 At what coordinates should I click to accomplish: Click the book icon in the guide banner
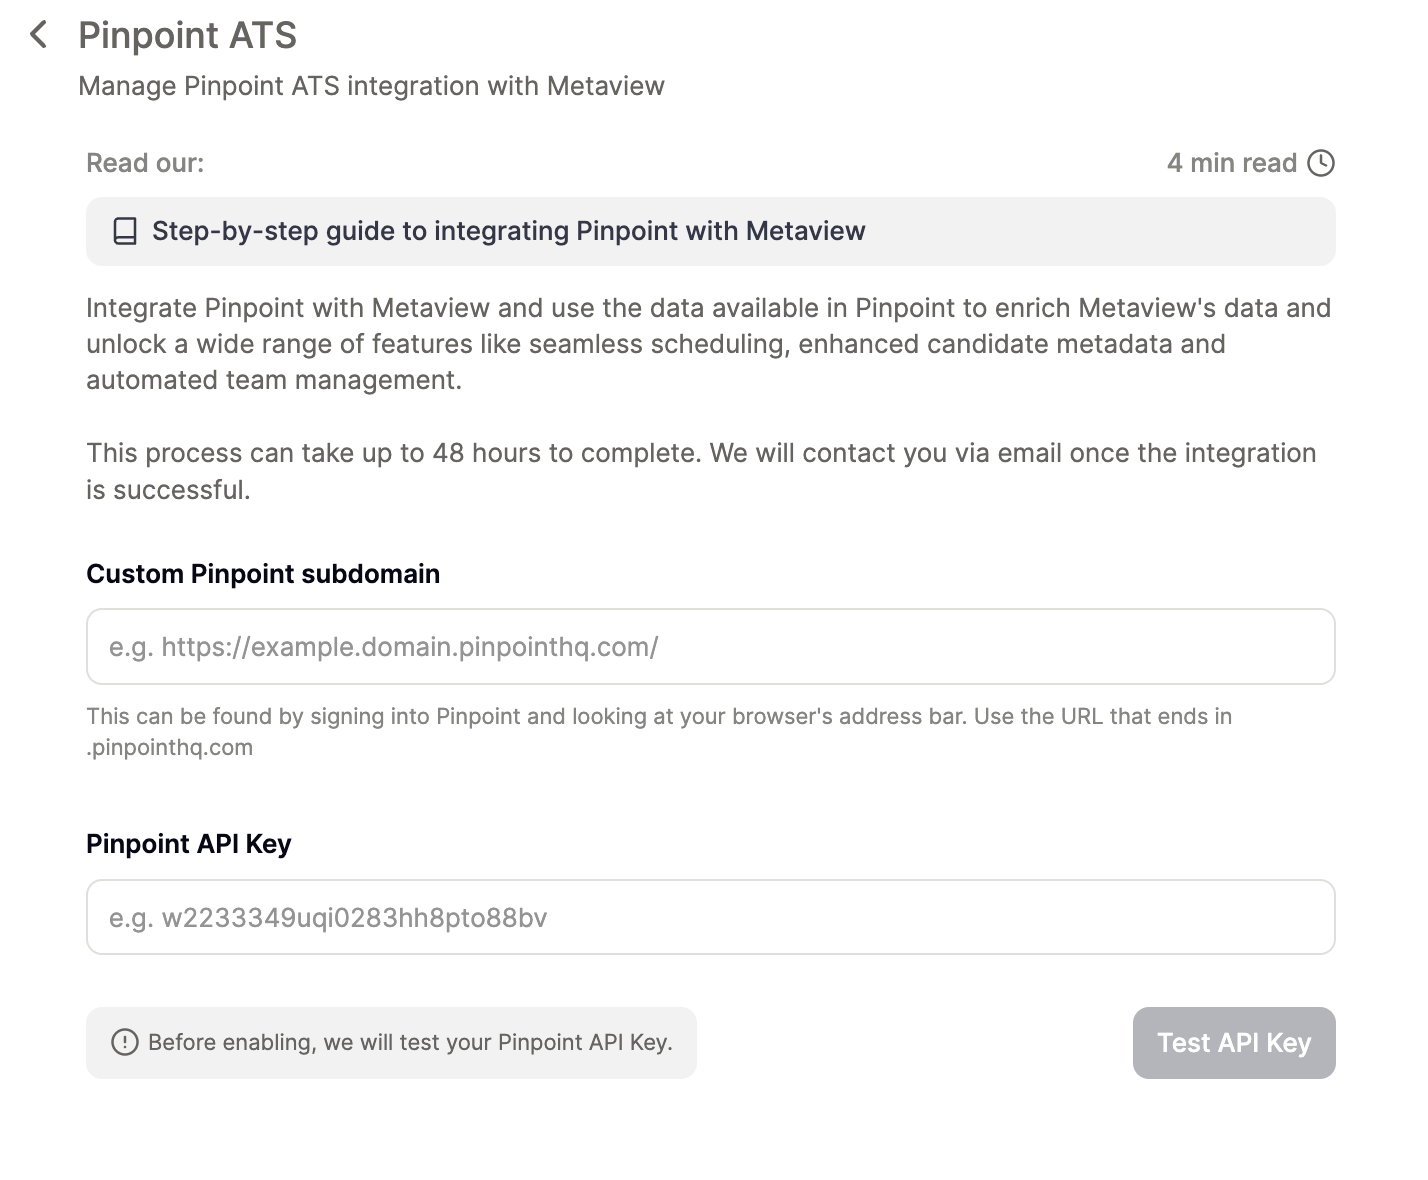[x=125, y=232]
